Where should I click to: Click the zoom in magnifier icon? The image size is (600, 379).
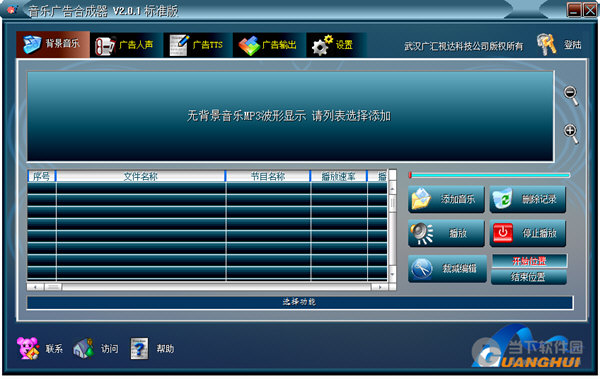tap(571, 134)
